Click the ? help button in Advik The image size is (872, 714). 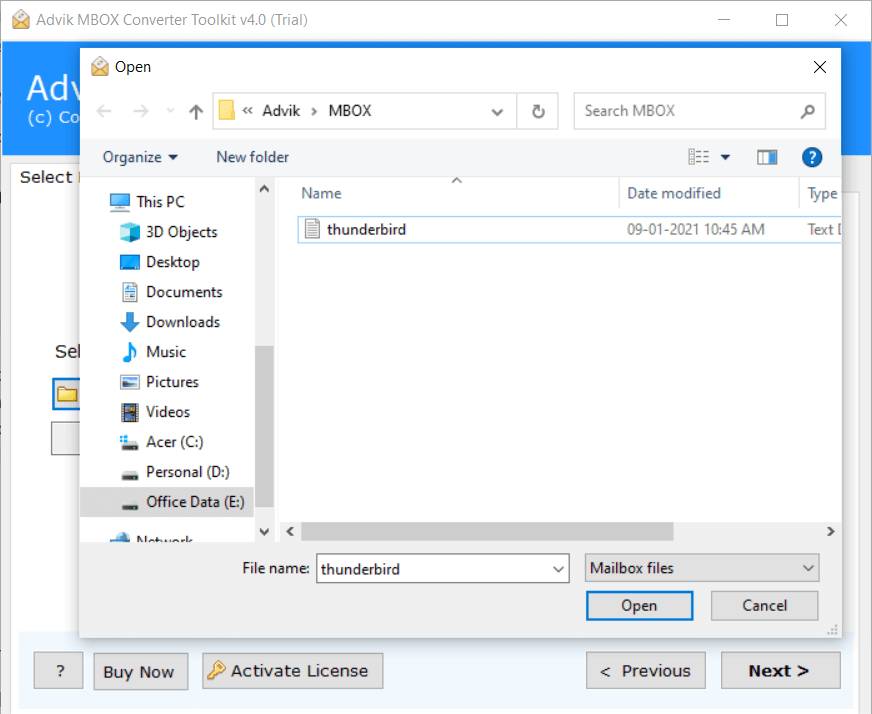tap(59, 671)
